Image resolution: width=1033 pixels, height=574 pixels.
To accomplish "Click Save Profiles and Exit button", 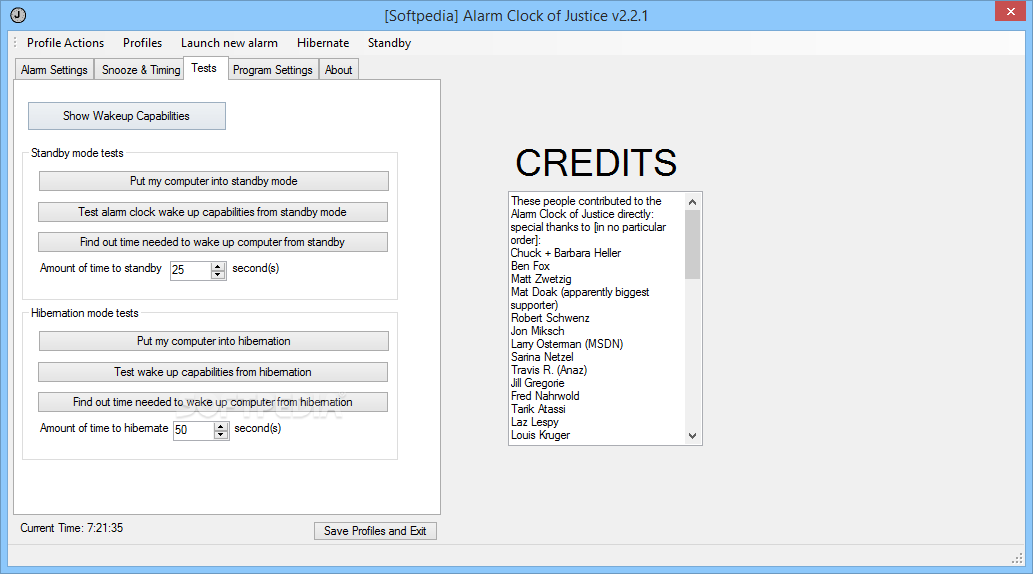I will pyautogui.click(x=376, y=531).
